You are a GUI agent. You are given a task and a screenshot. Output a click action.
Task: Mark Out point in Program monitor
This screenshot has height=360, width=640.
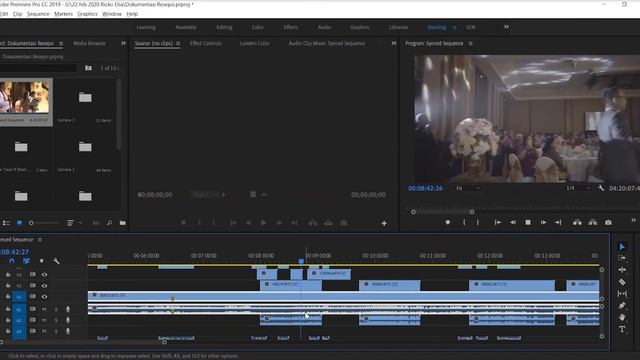[x=478, y=222]
